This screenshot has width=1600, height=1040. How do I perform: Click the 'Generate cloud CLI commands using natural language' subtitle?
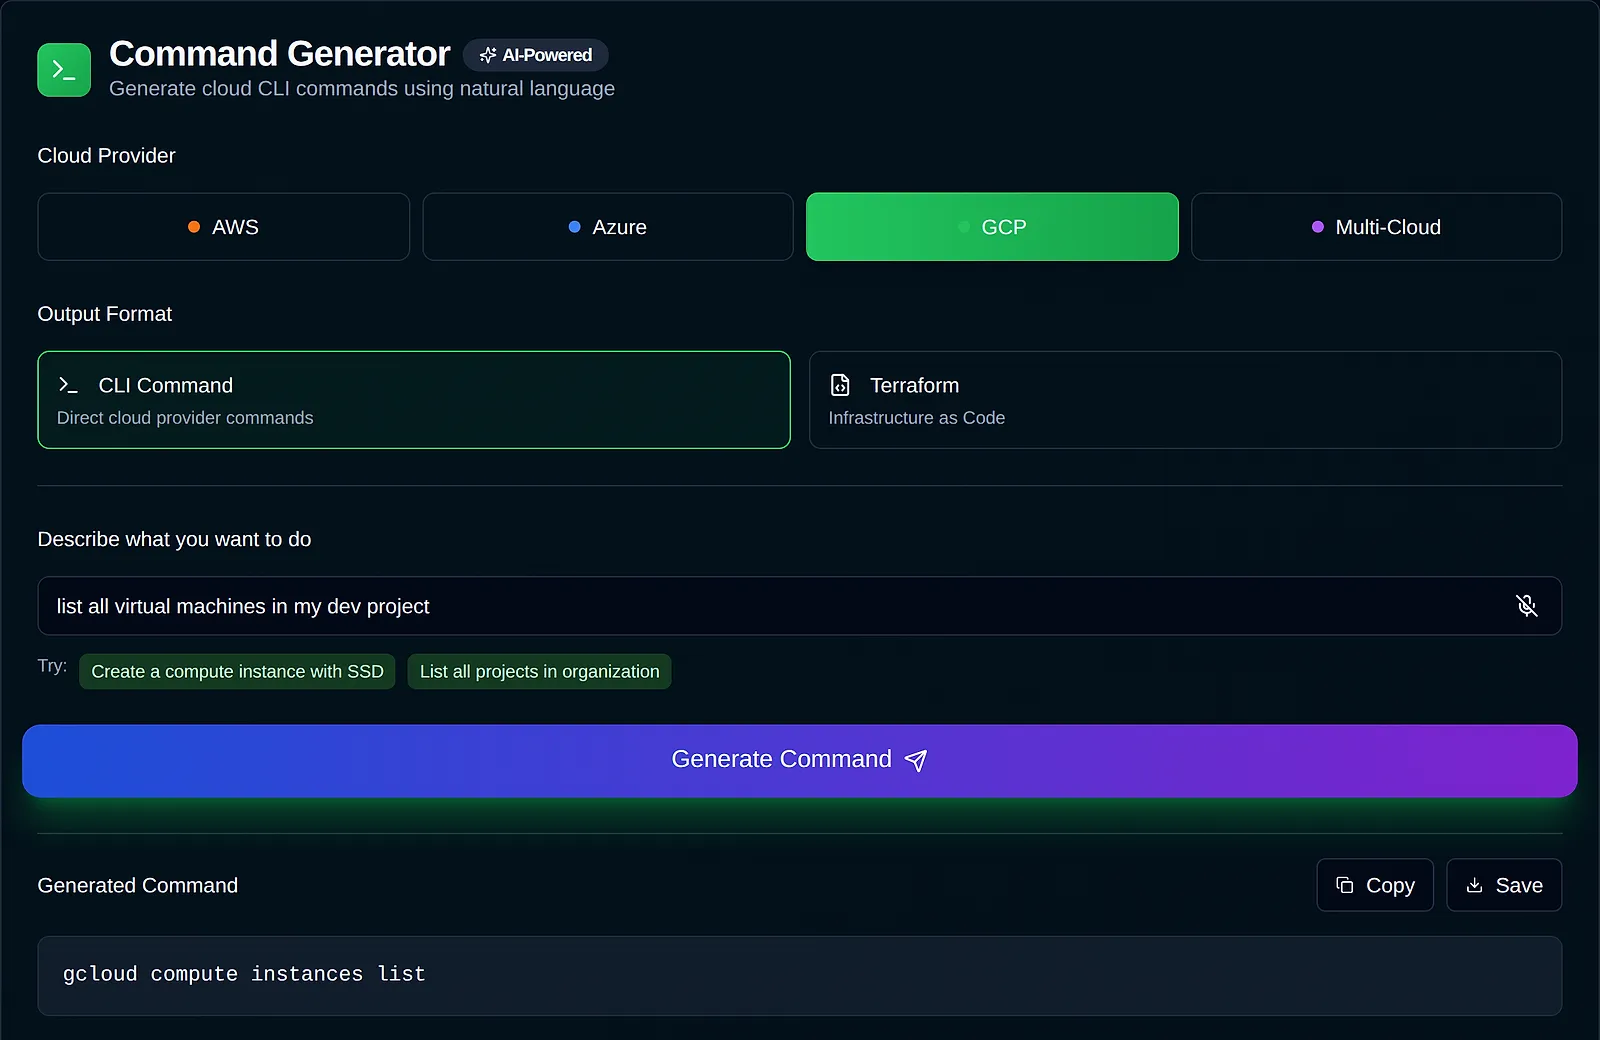[x=362, y=89]
